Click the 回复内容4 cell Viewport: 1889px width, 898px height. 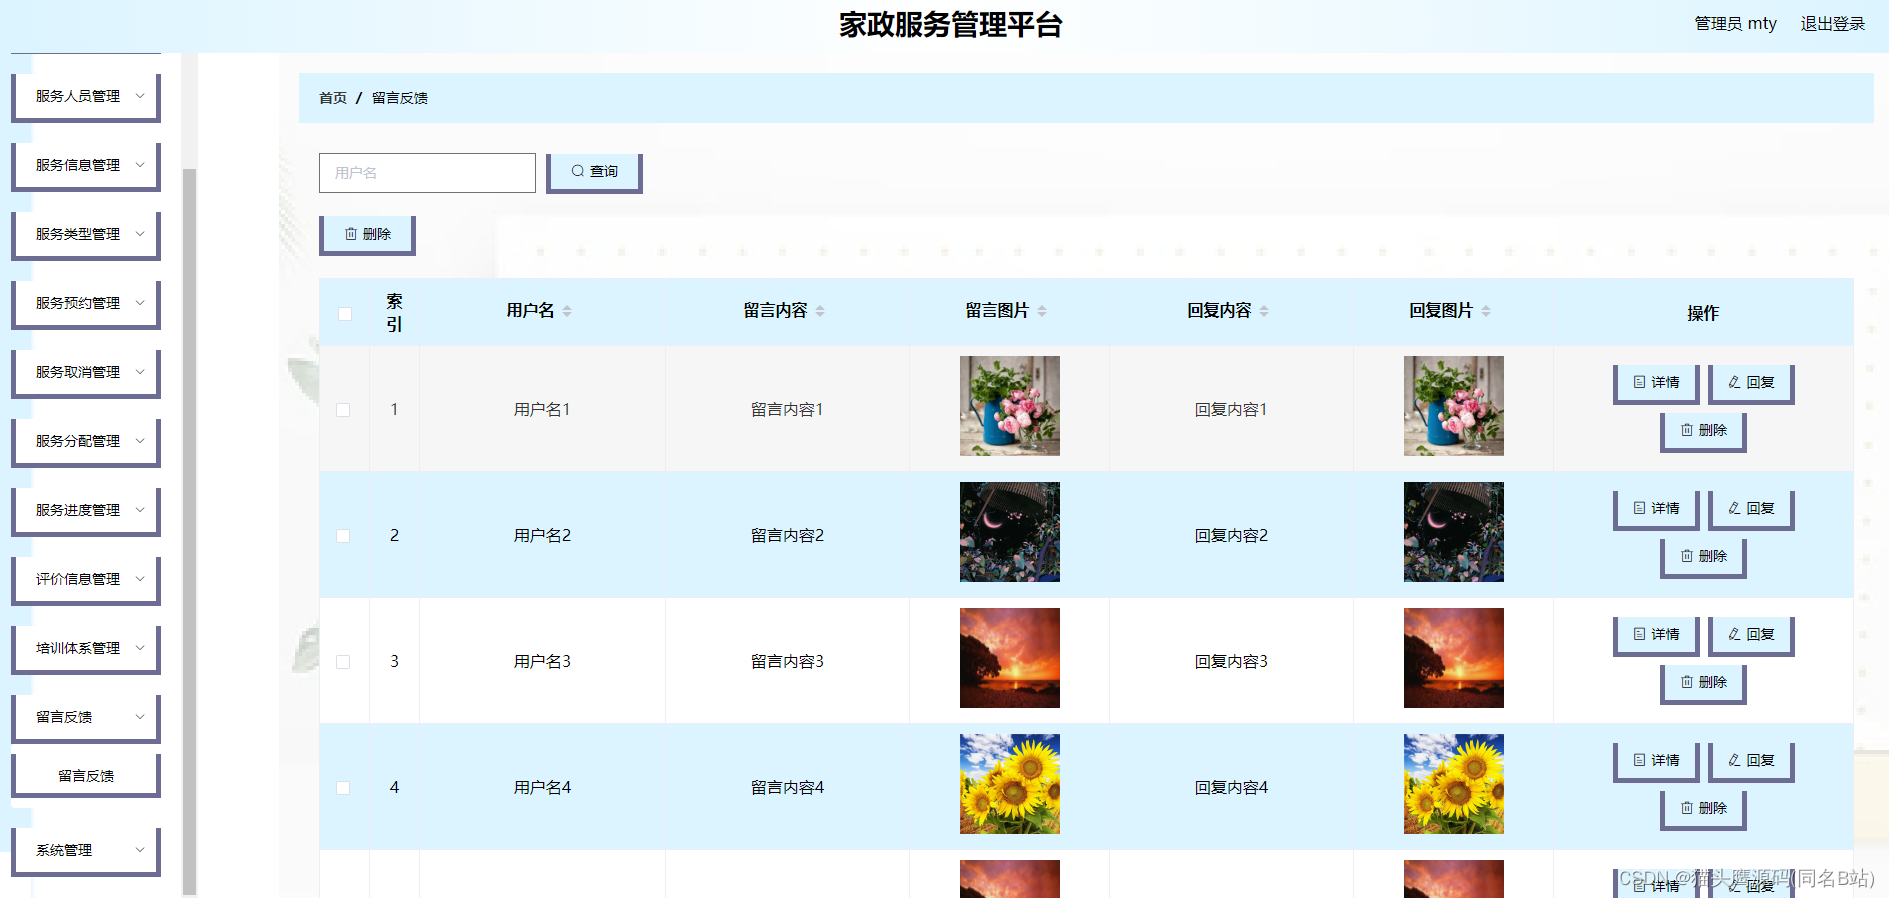tap(1231, 788)
